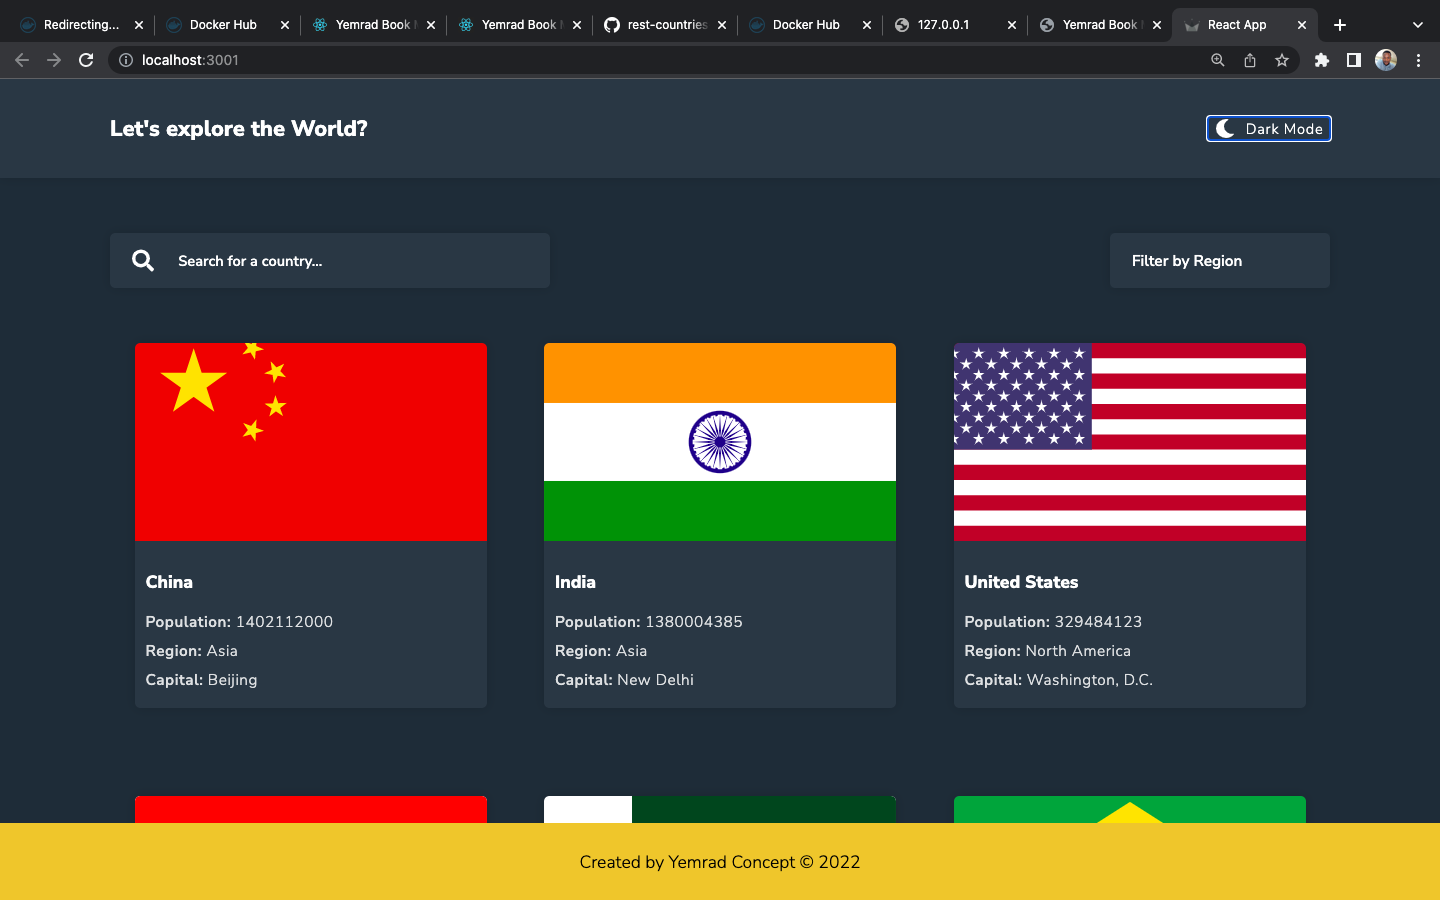Click the Yemrad Concept footer text
Viewport: 1440px width, 900px height.
(719, 862)
